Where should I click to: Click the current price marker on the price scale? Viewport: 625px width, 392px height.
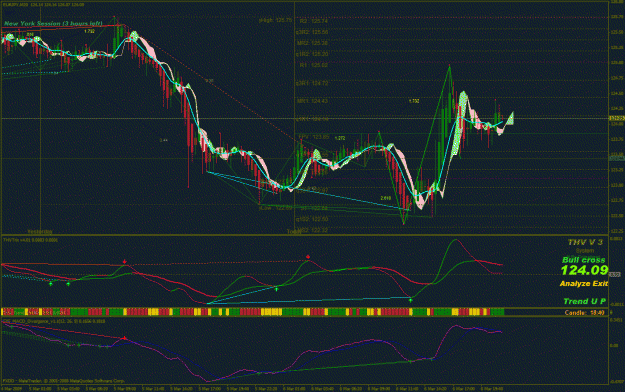click(x=617, y=118)
